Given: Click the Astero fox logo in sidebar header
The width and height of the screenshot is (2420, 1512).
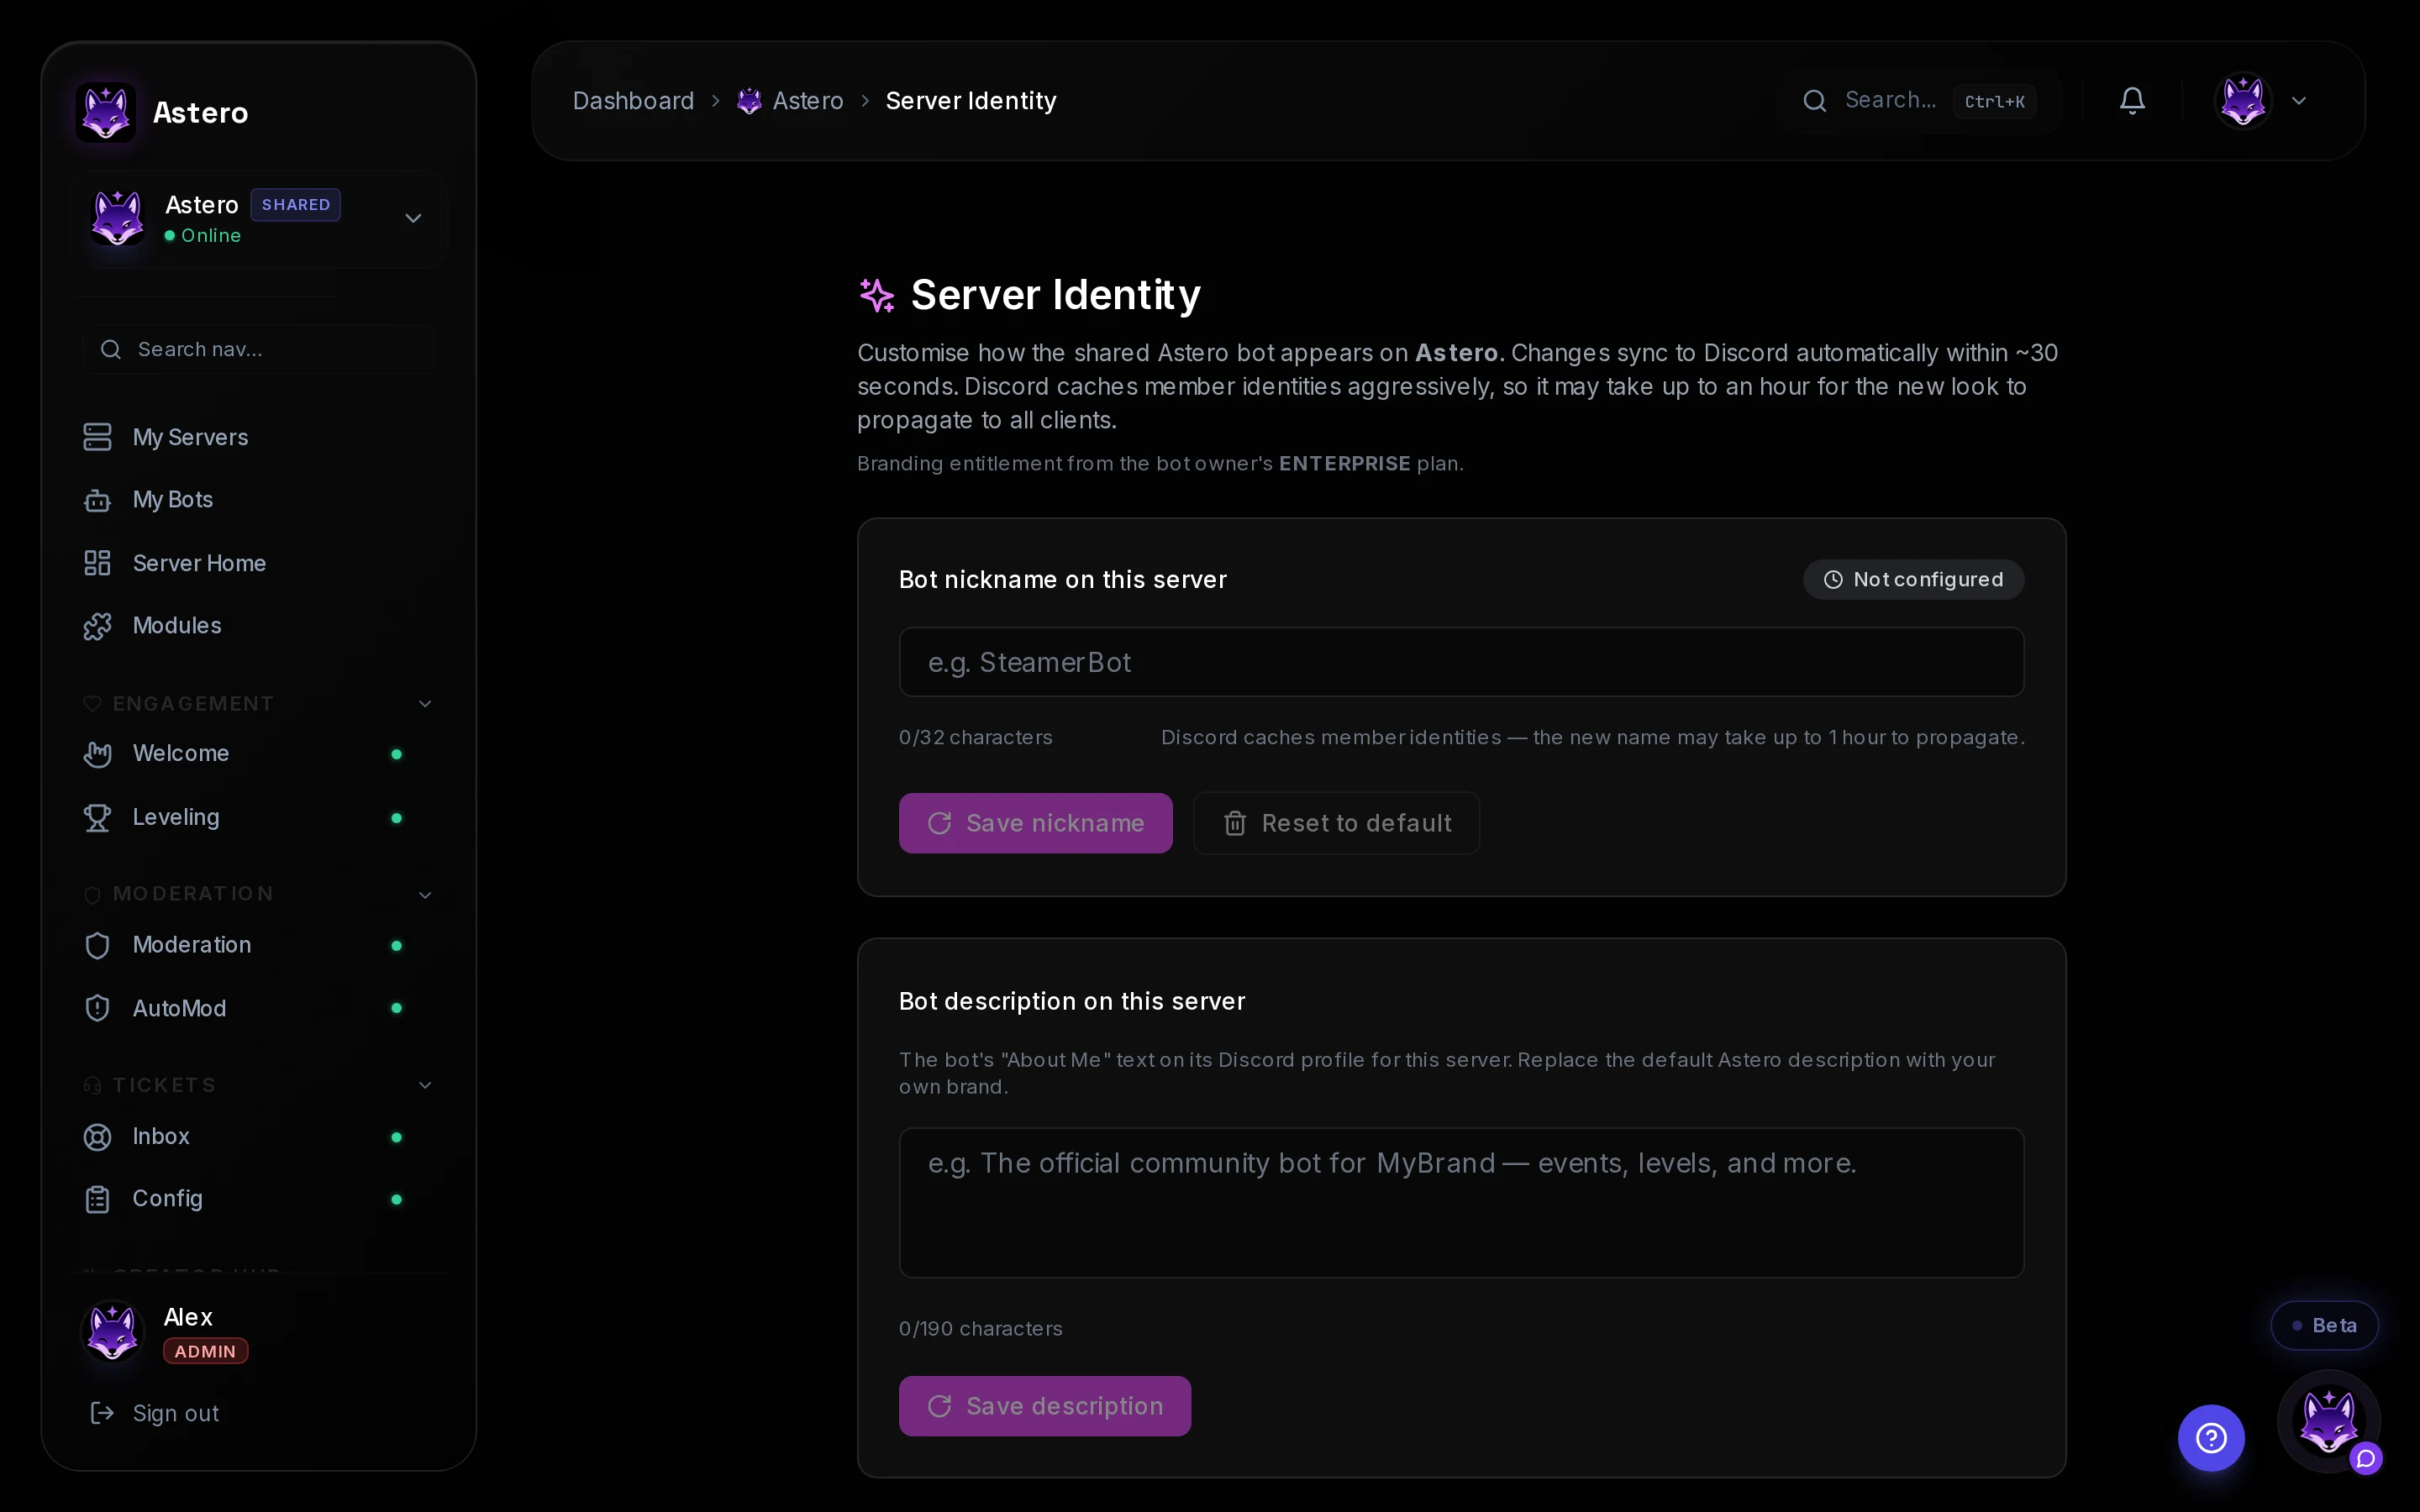Looking at the screenshot, I should click(106, 112).
